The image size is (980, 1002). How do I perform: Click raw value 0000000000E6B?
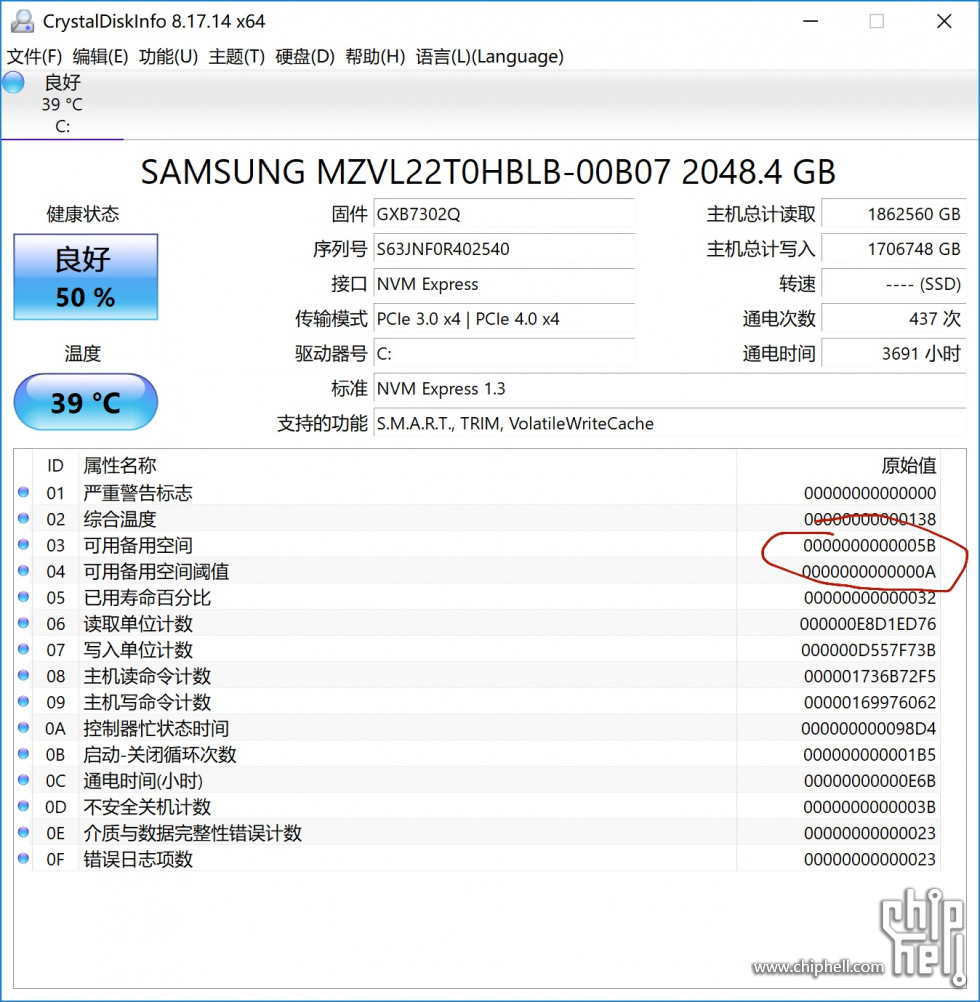(x=870, y=782)
